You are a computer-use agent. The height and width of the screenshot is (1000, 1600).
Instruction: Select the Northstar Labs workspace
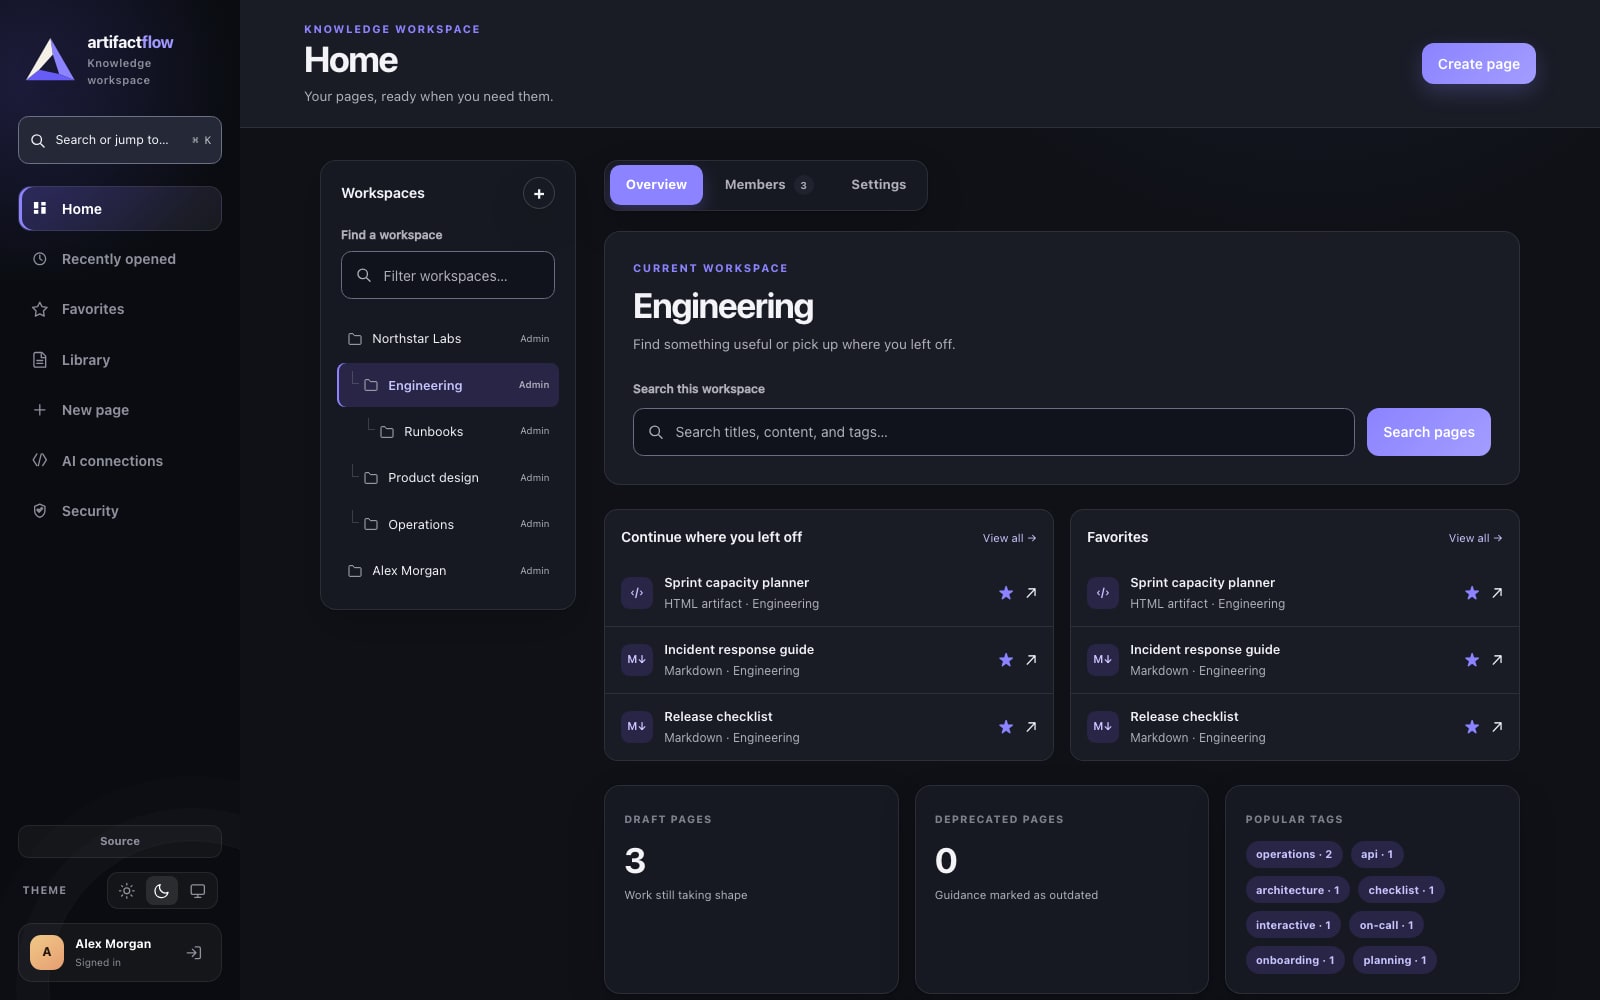[x=448, y=339]
